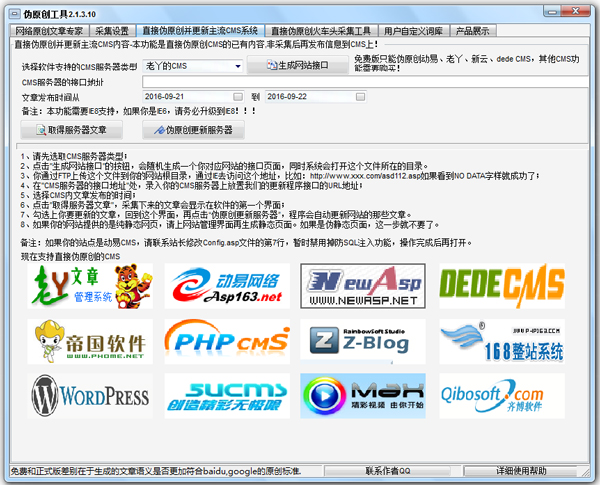Select the 直接伪原创并更新主流CMS系统 tab
The height and width of the screenshot is (485, 600).
click(200, 30)
